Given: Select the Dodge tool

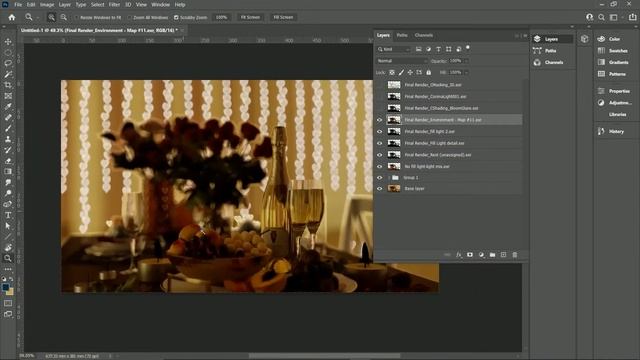Looking at the screenshot, I should point(8,193).
